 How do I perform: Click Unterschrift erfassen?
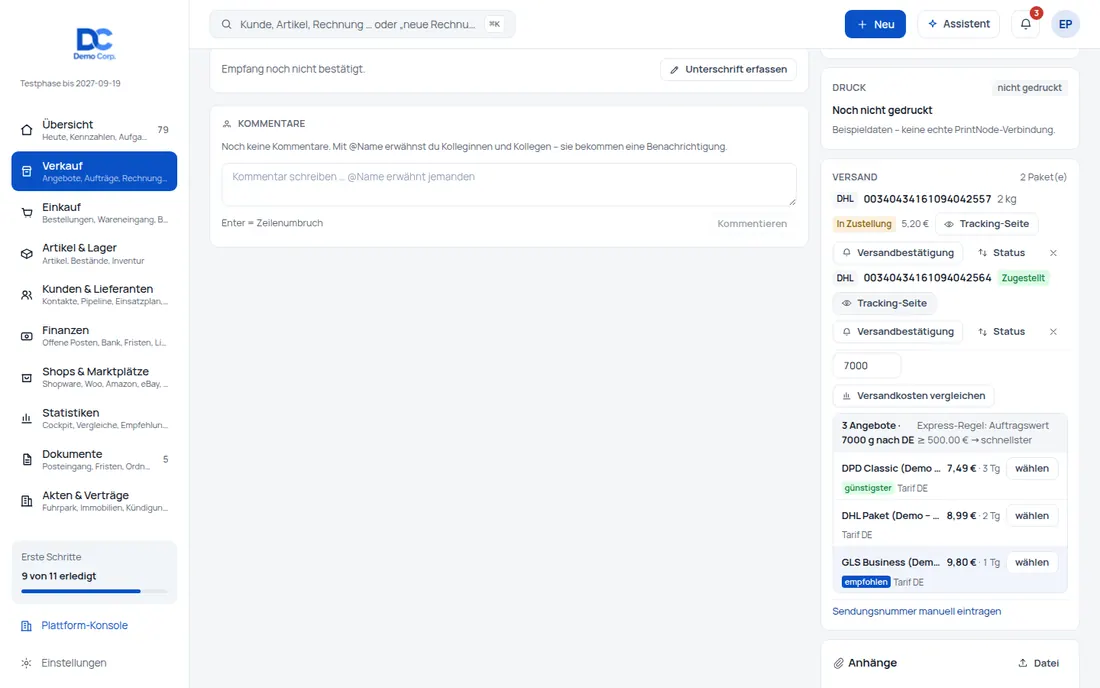(728, 69)
